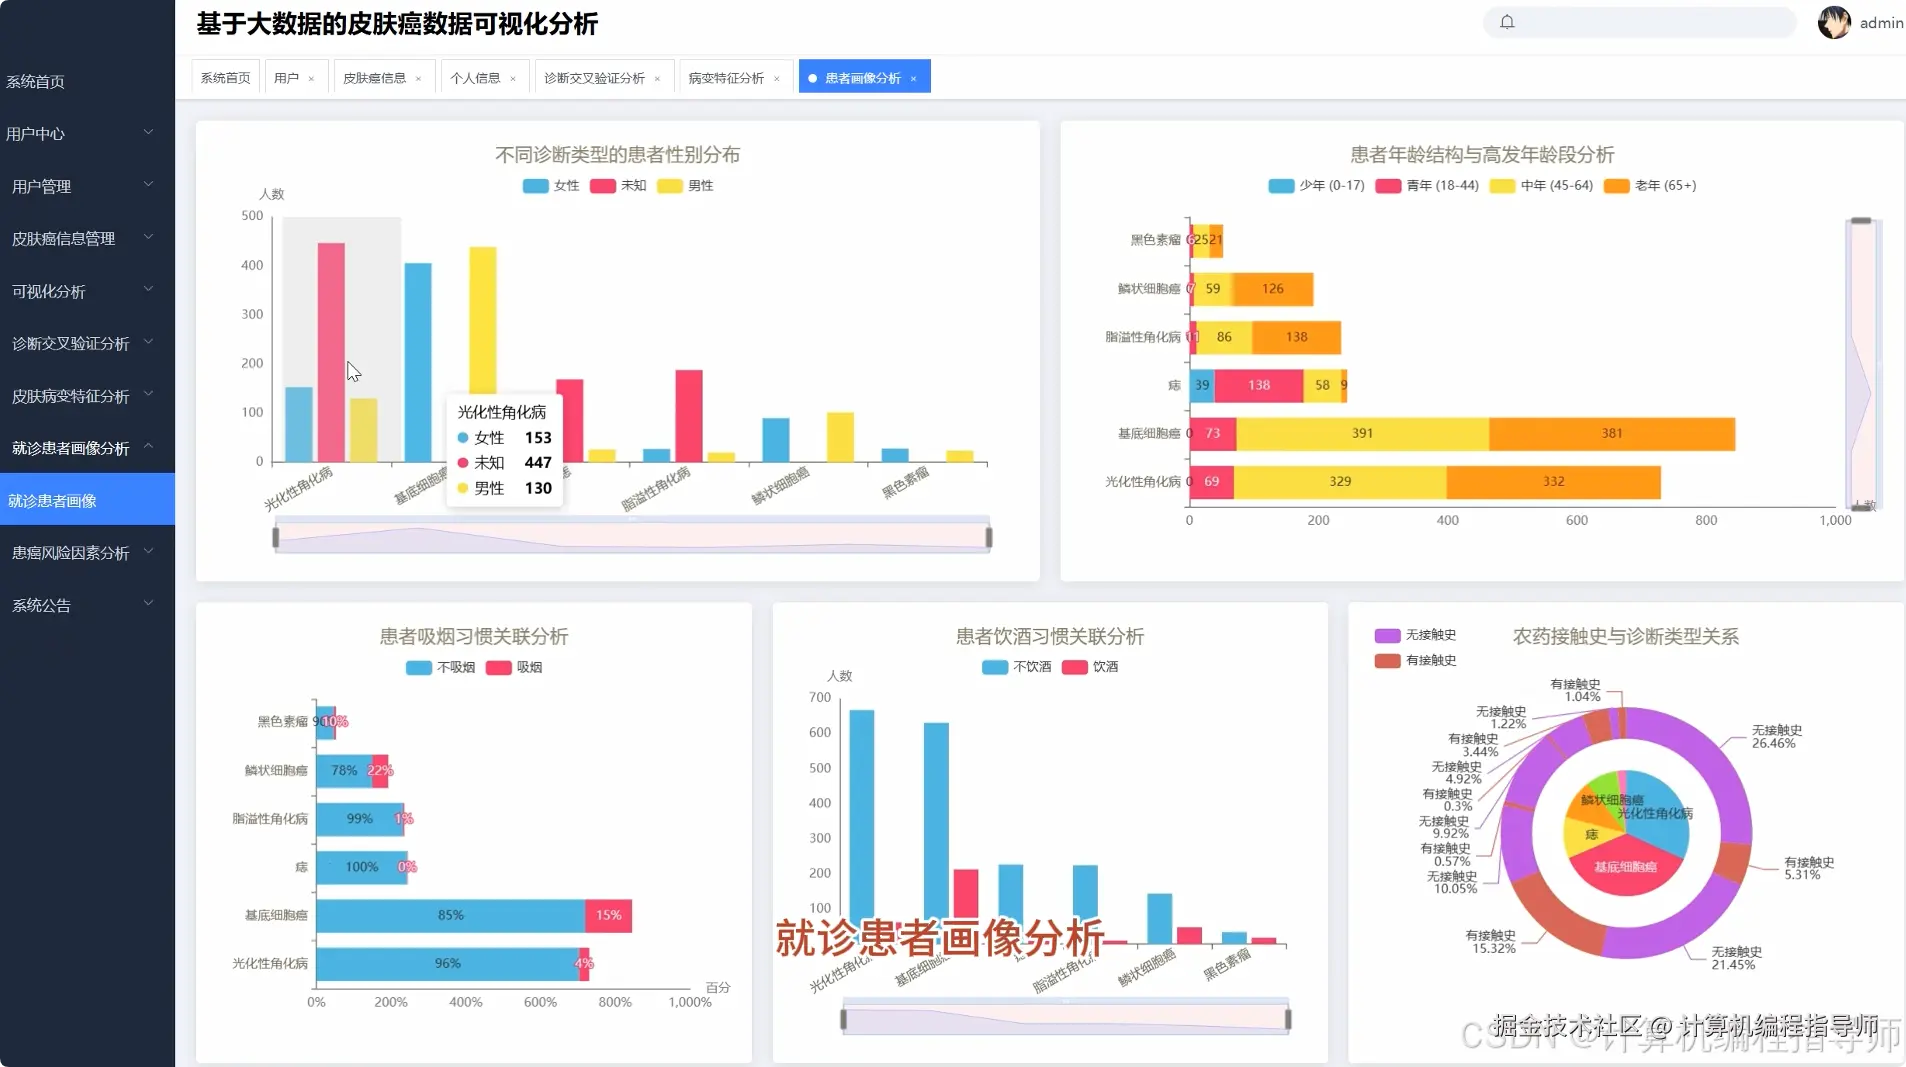Click gender chart zoom slider left handle
1906x1067 pixels.
tap(276, 538)
